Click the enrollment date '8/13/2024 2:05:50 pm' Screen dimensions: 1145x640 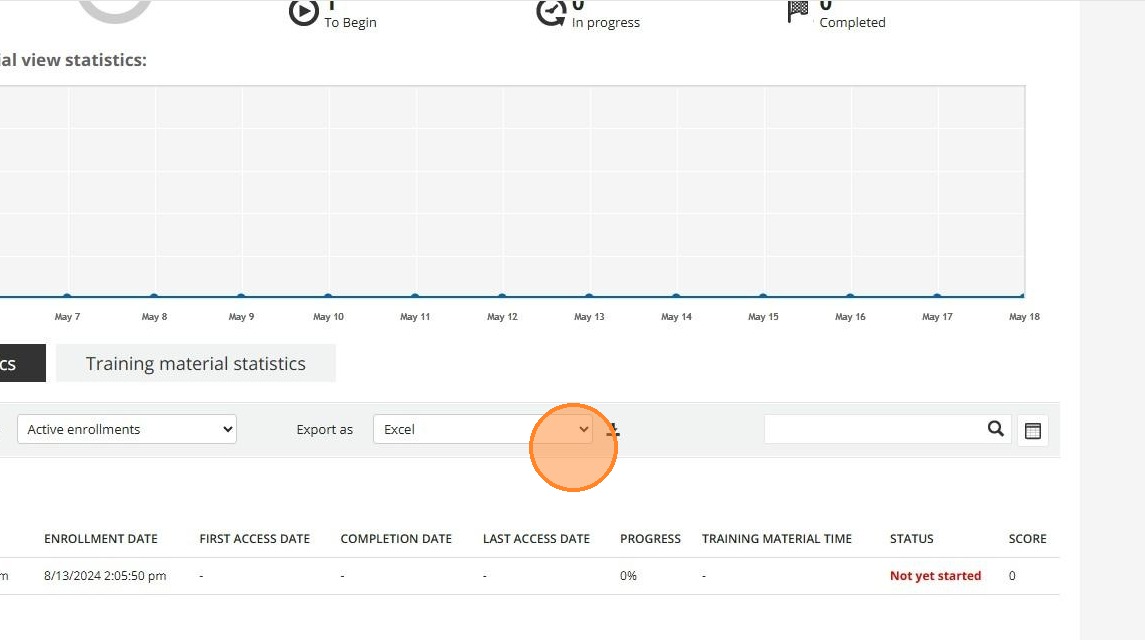pyautogui.click(x=105, y=576)
